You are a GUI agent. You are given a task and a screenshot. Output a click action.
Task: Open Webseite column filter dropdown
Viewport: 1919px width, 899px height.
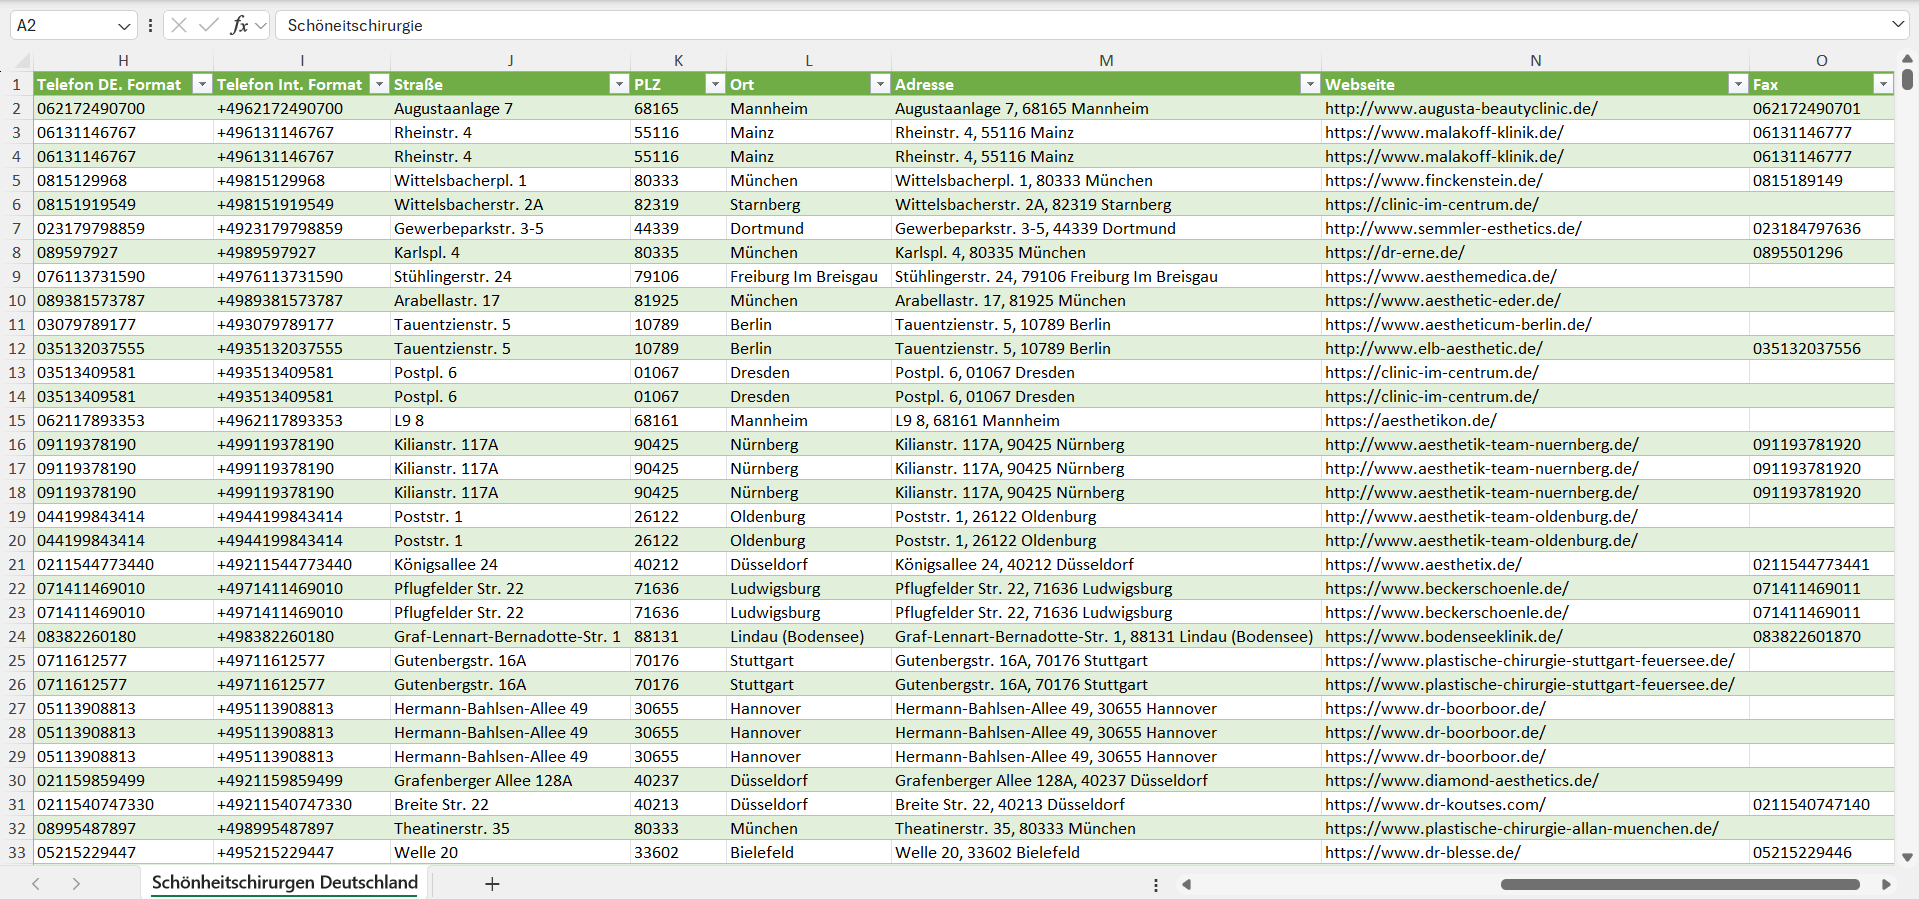pyautogui.click(x=1738, y=84)
